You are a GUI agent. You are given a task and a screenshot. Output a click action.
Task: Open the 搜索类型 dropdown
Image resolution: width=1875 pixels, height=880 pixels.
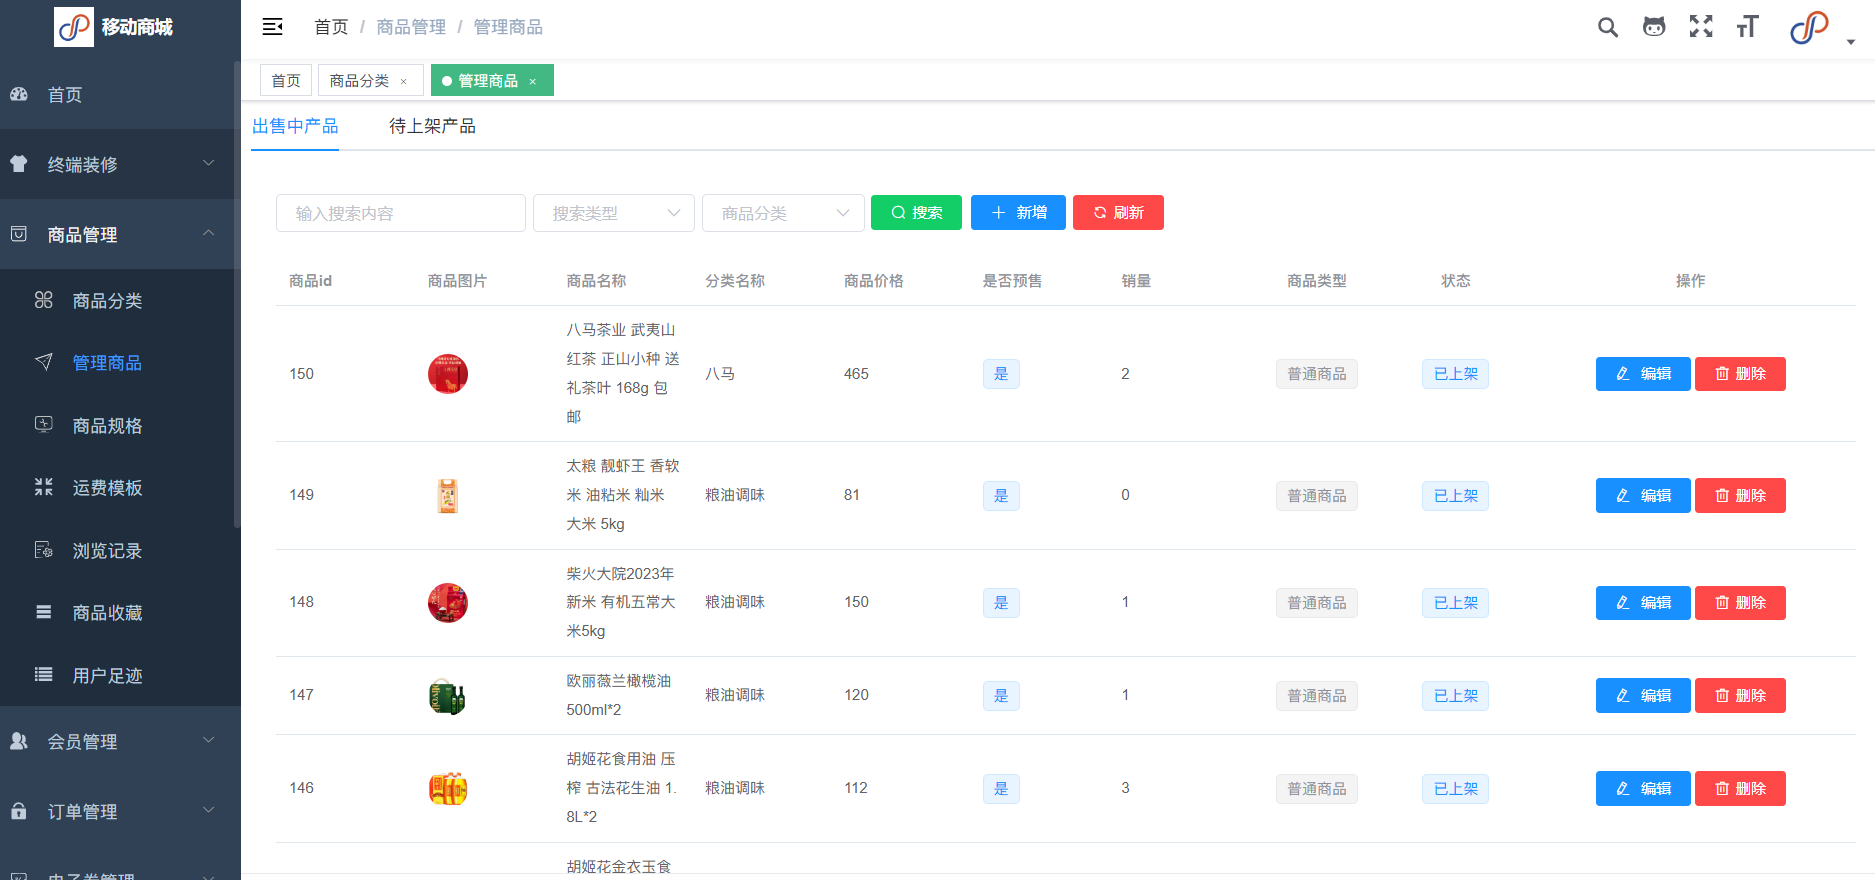tap(614, 213)
